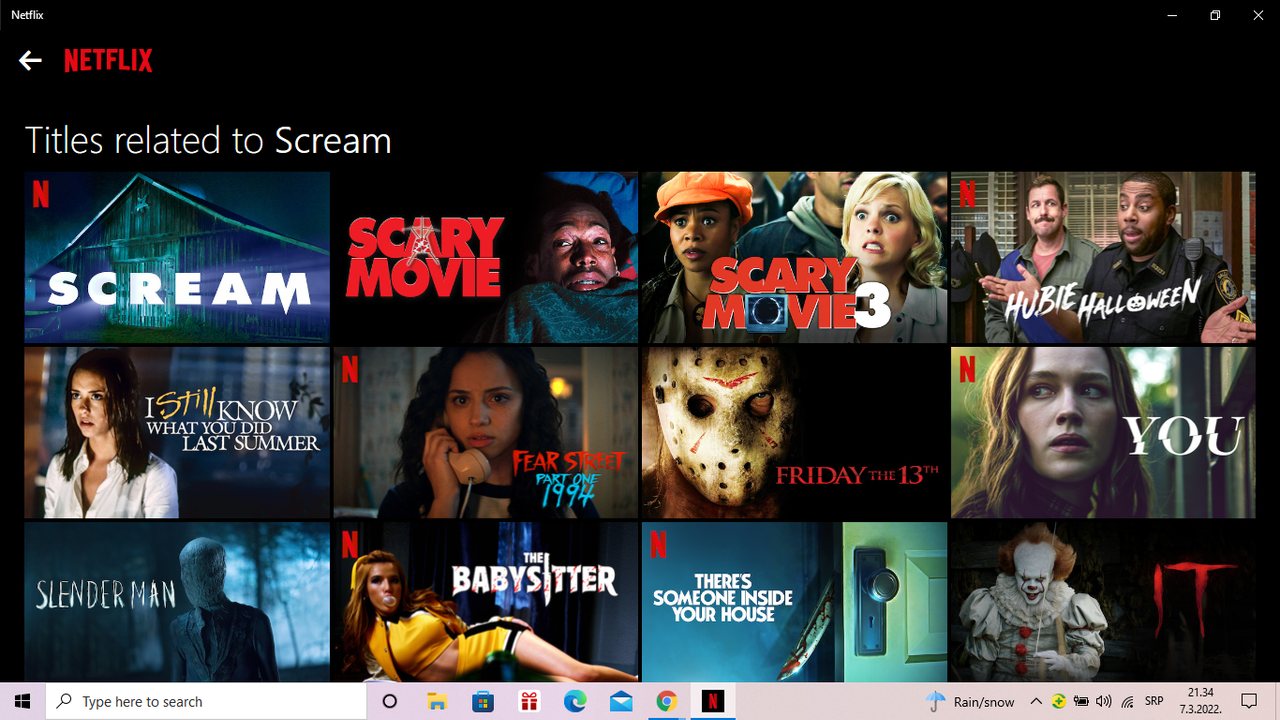Select the Scary Movie 3 thumbnail
The width and height of the screenshot is (1280, 720).
click(794, 257)
